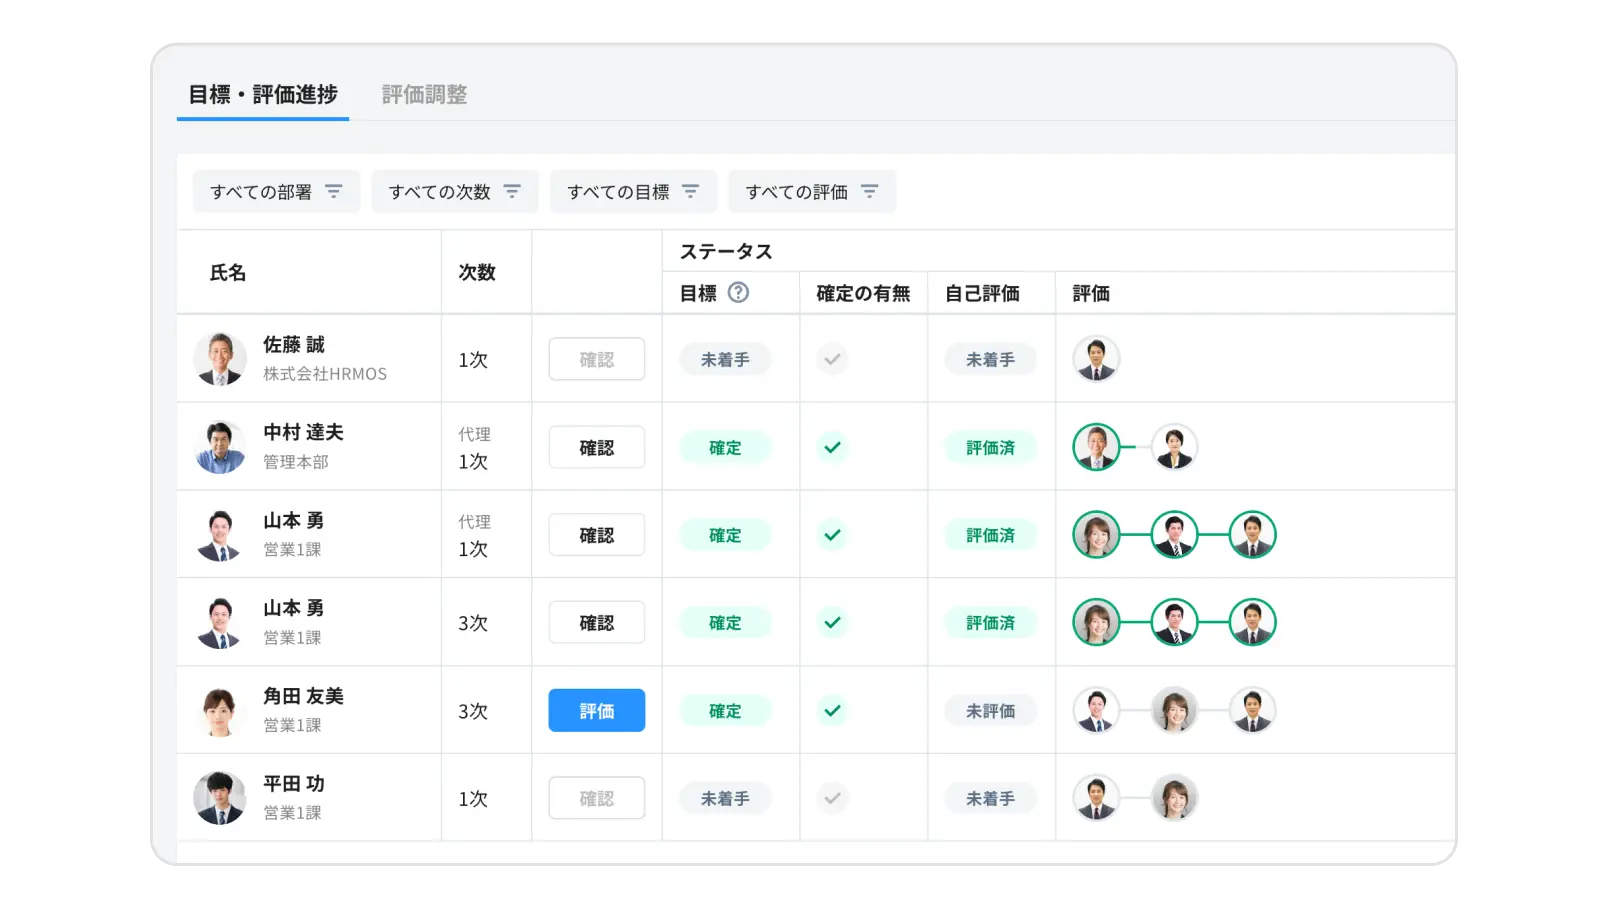The height and width of the screenshot is (905, 1608).
Task: Select the 目標・評価進捗 tab
Action: [261, 95]
